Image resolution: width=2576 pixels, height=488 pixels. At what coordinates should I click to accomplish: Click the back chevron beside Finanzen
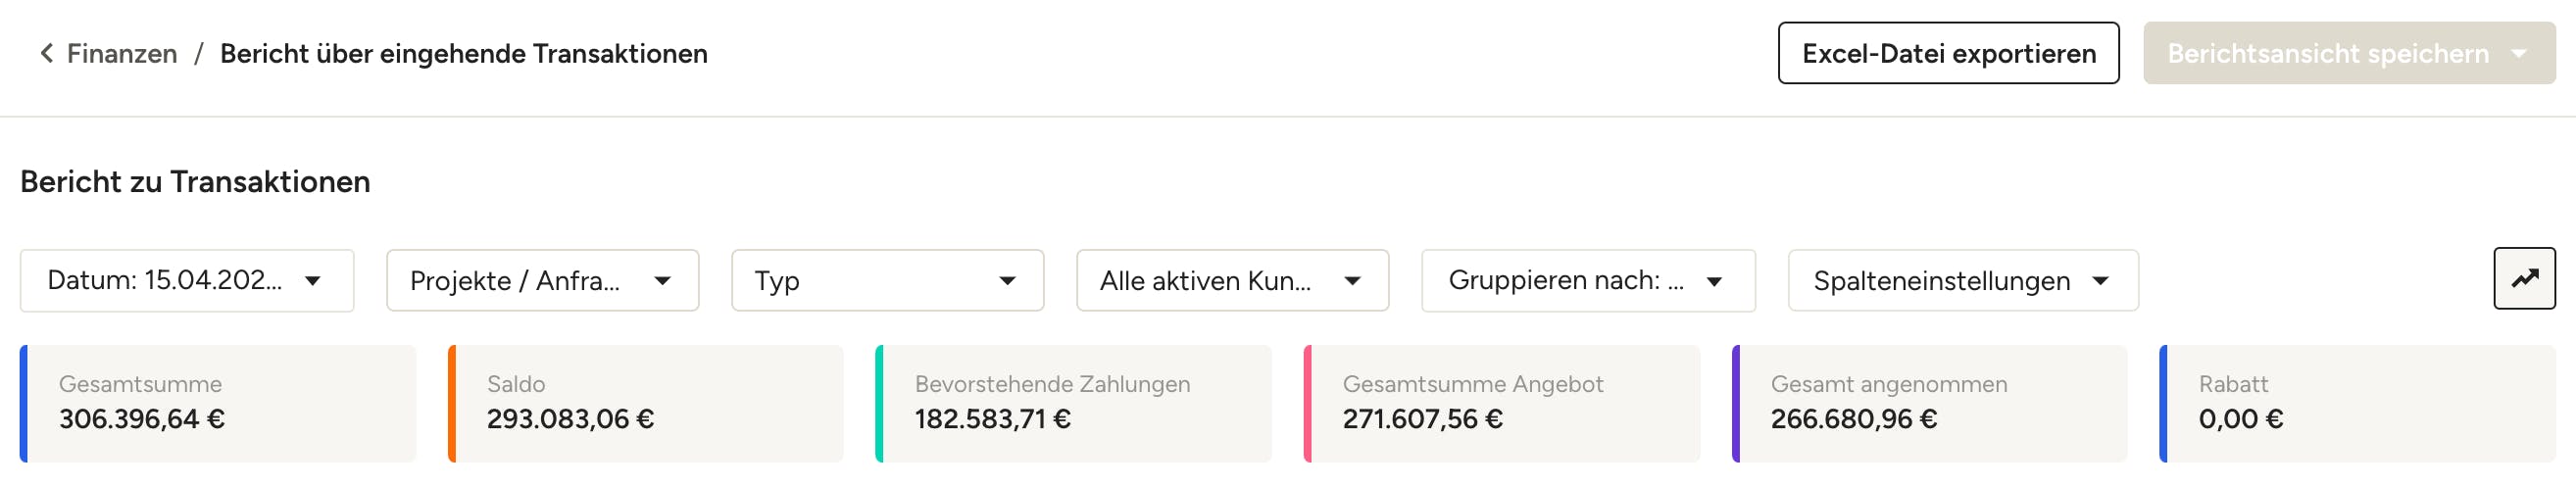pos(46,54)
